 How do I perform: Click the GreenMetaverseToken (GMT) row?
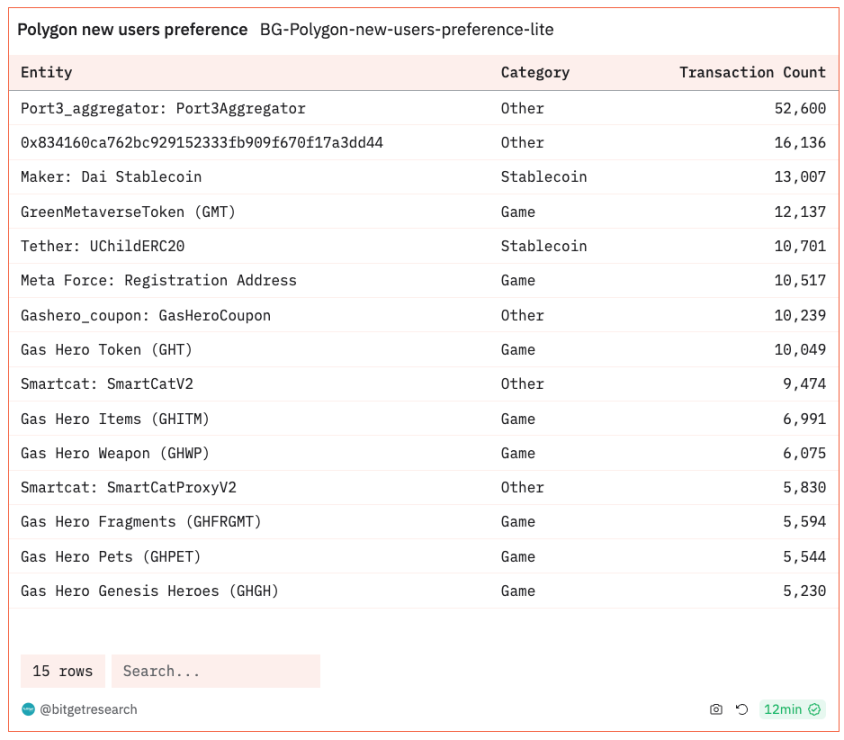(128, 212)
